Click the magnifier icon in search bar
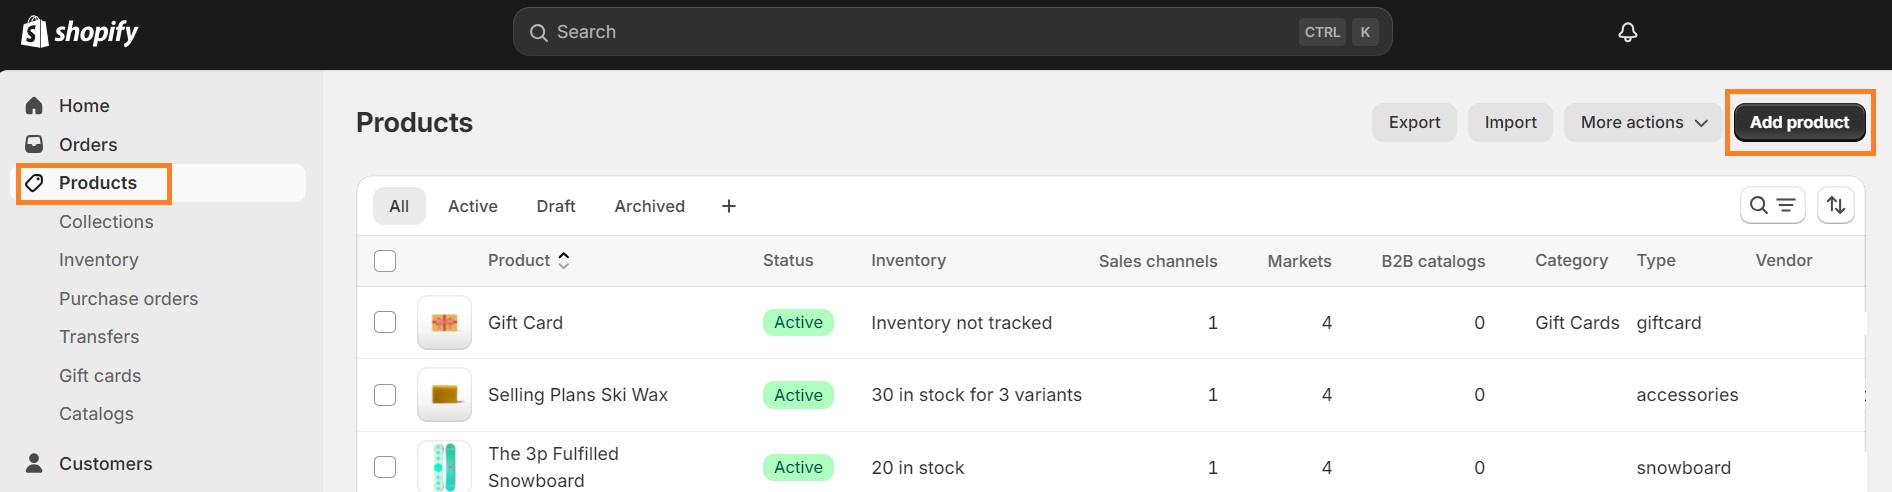The width and height of the screenshot is (1892, 492). 538,32
